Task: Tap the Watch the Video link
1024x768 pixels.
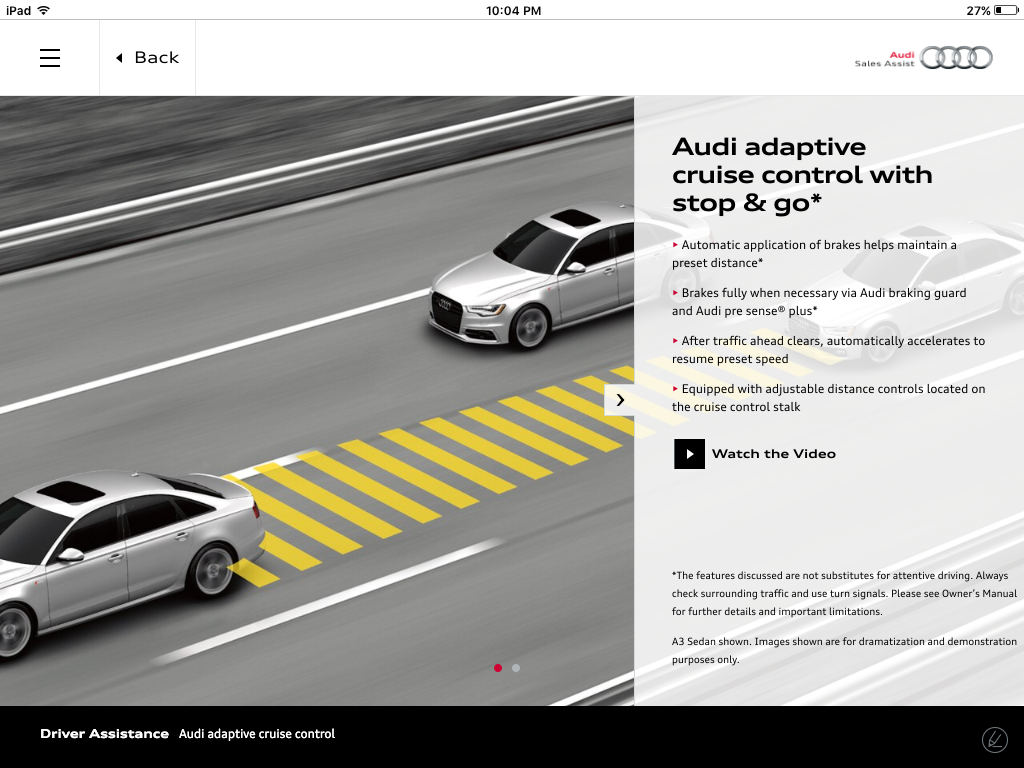Action: click(x=773, y=454)
